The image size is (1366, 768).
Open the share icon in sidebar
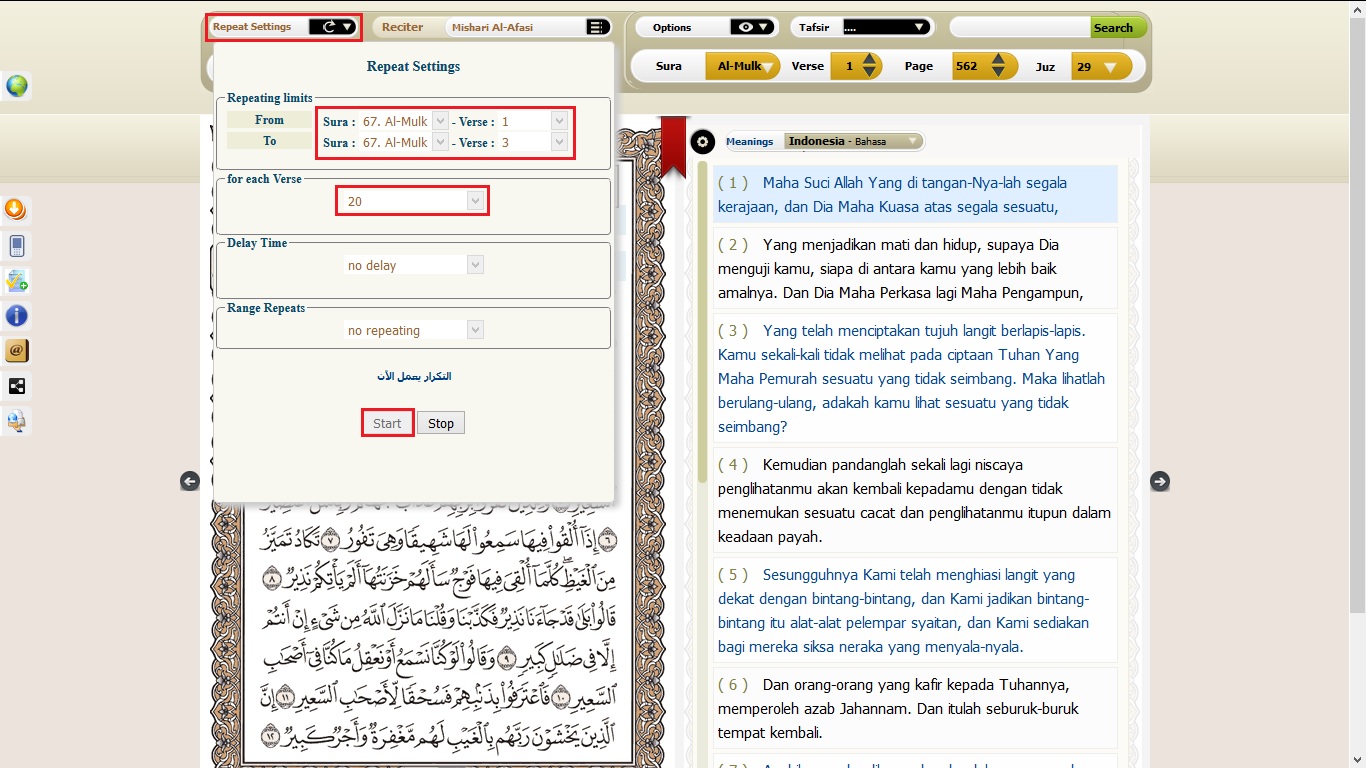coord(16,385)
